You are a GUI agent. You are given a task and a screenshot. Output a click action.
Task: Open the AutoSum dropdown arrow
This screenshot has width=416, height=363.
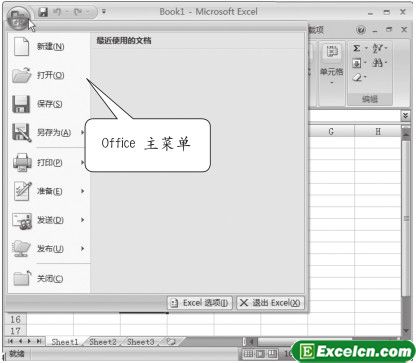pos(366,49)
